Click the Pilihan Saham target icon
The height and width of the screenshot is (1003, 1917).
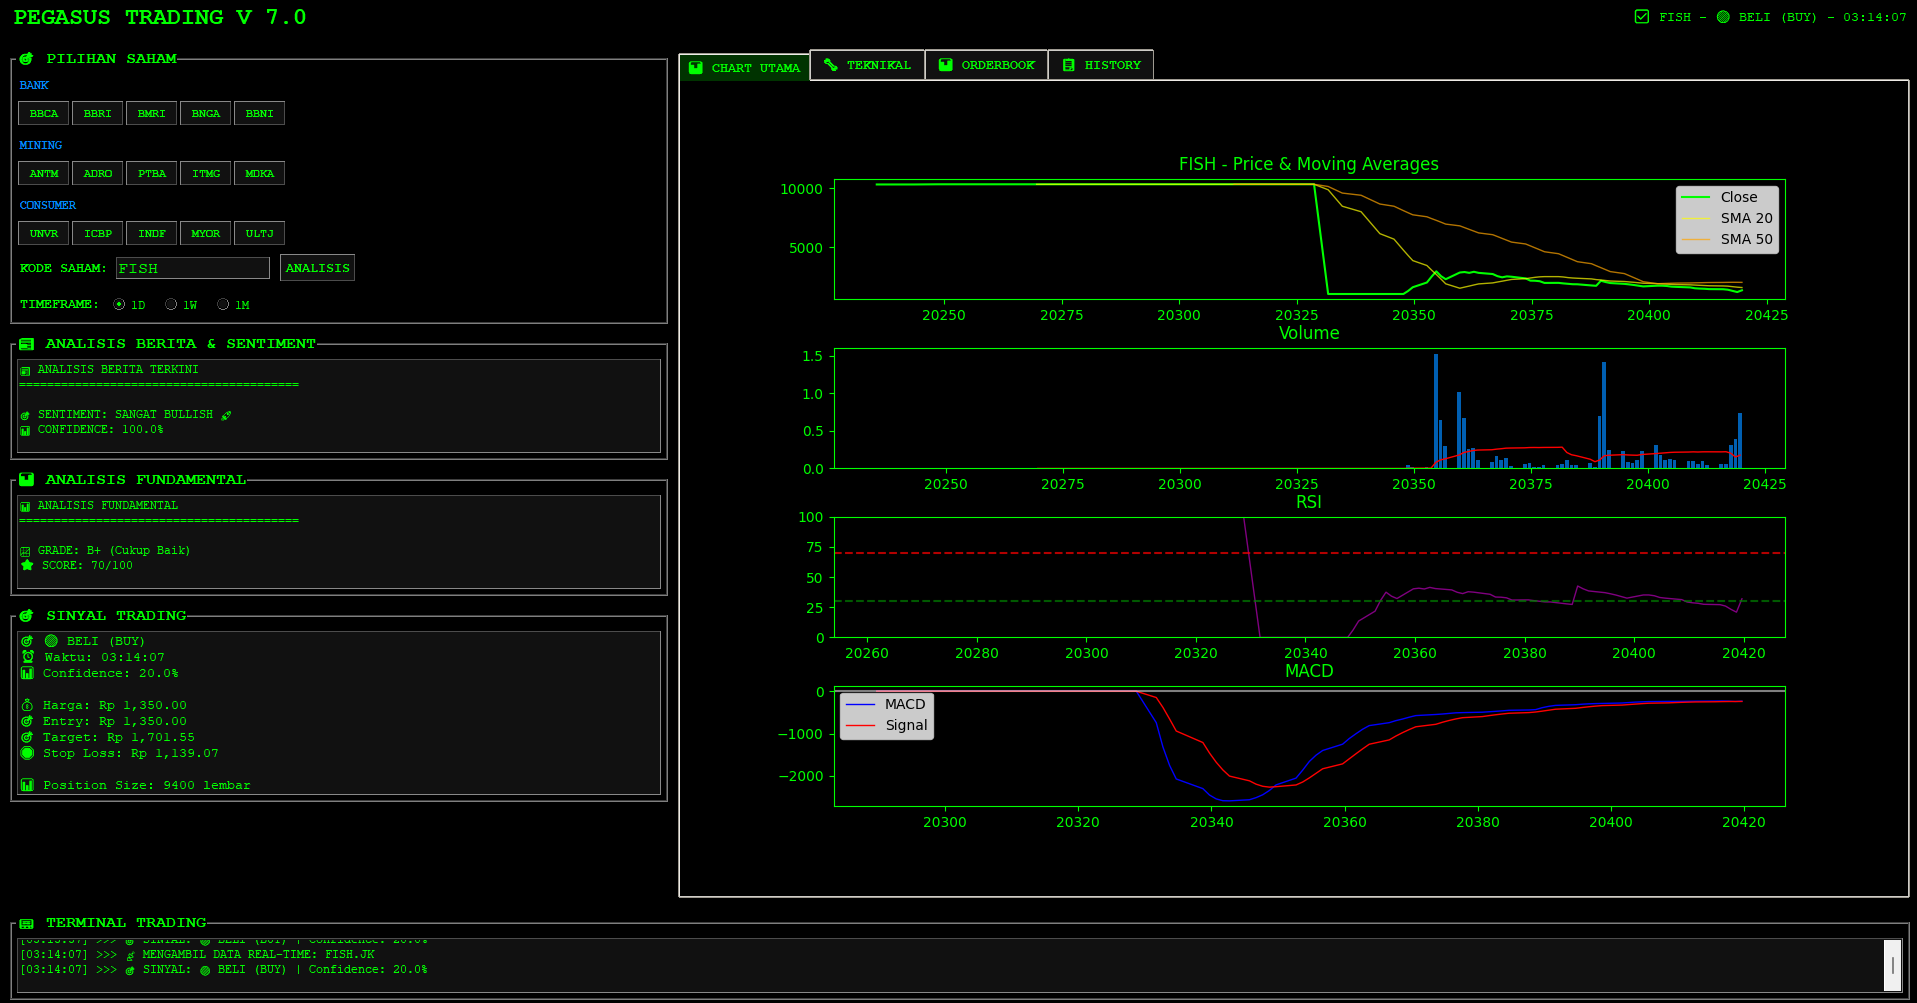point(27,59)
